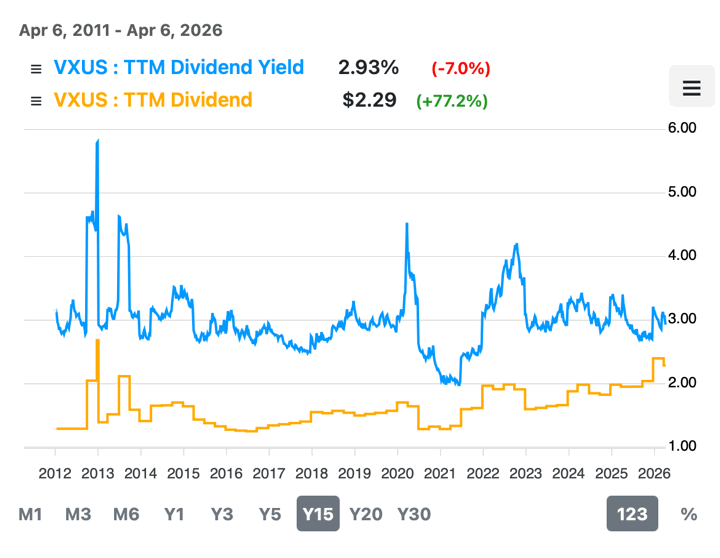
Task: Select the M1 time range
Action: 31,514
